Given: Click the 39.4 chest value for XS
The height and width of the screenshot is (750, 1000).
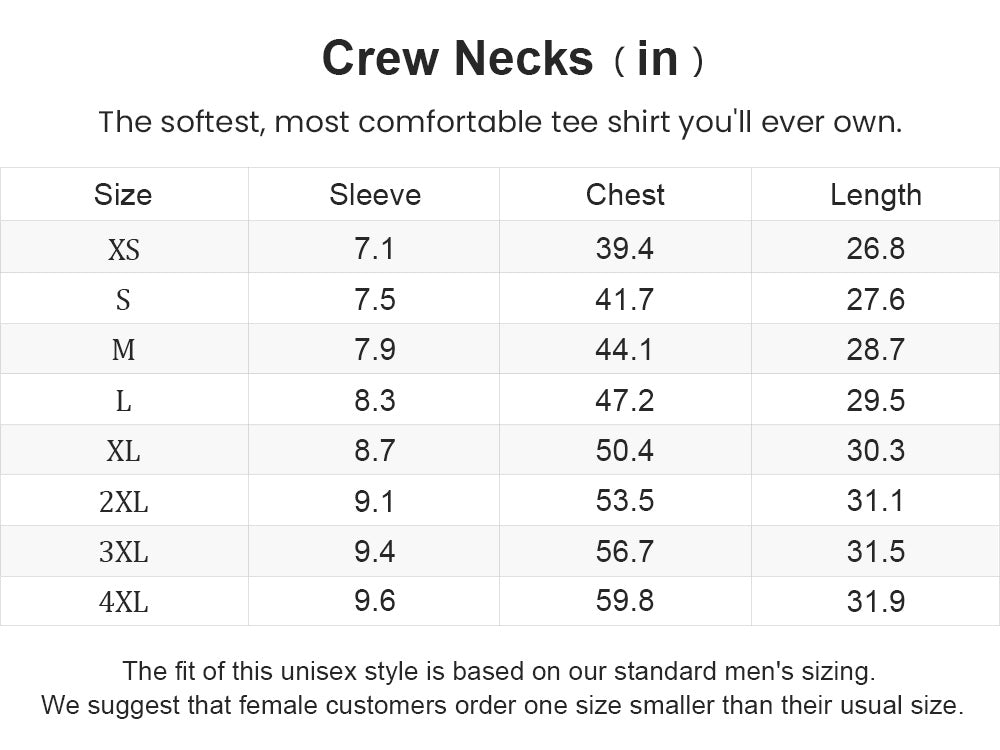Looking at the screenshot, I should pyautogui.click(x=625, y=248).
